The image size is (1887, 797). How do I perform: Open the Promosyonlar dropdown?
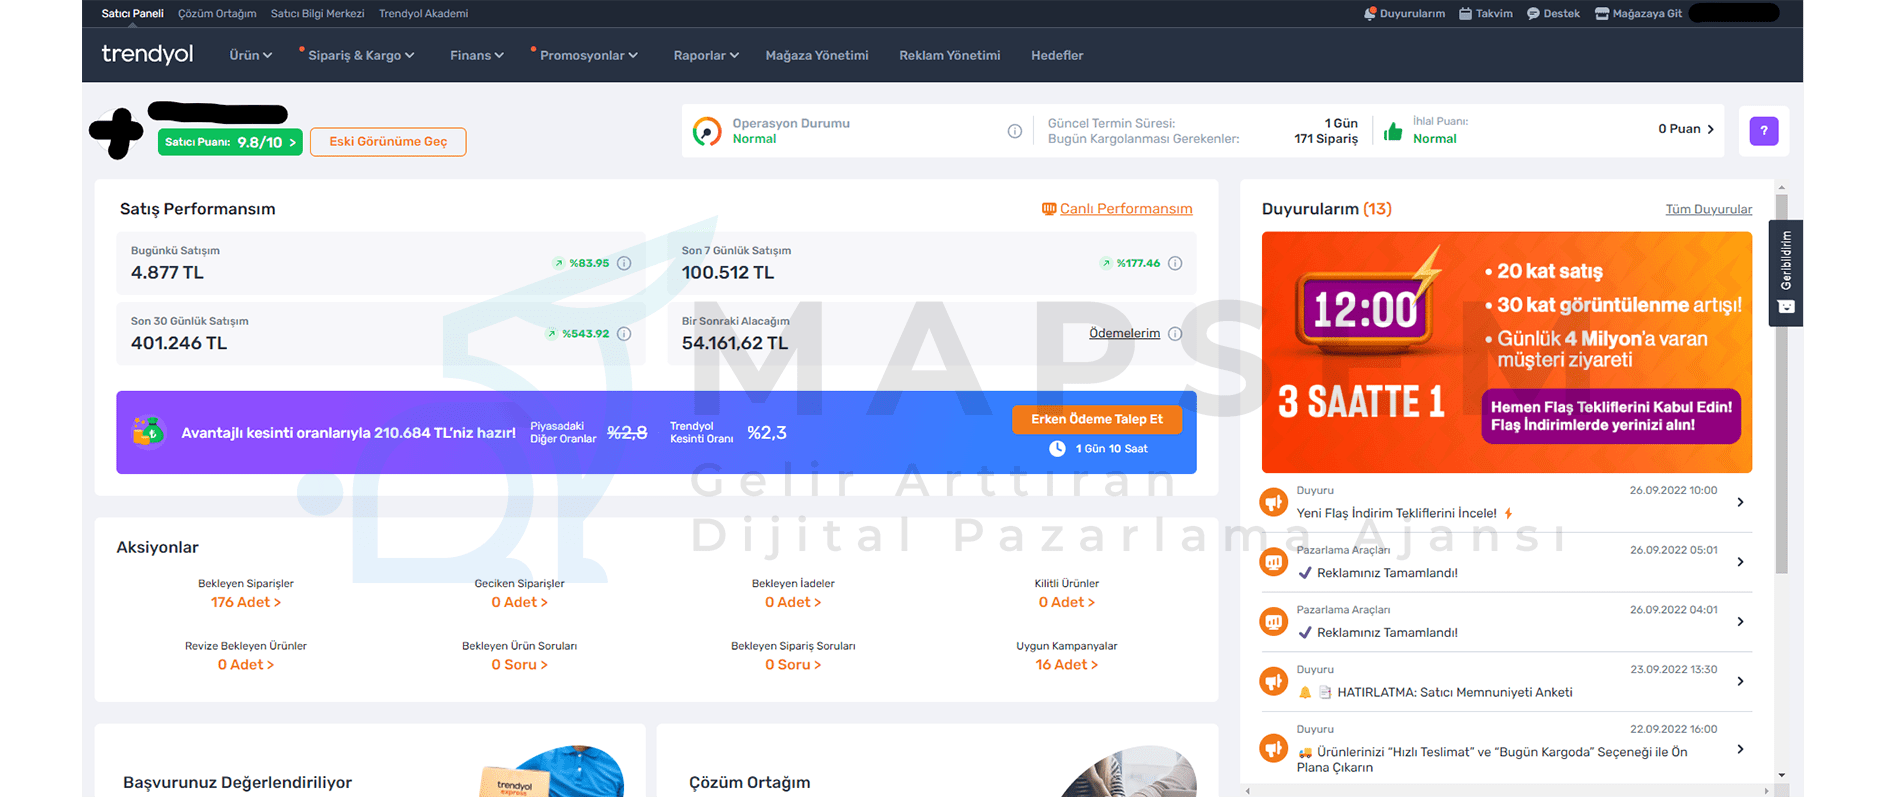point(589,55)
